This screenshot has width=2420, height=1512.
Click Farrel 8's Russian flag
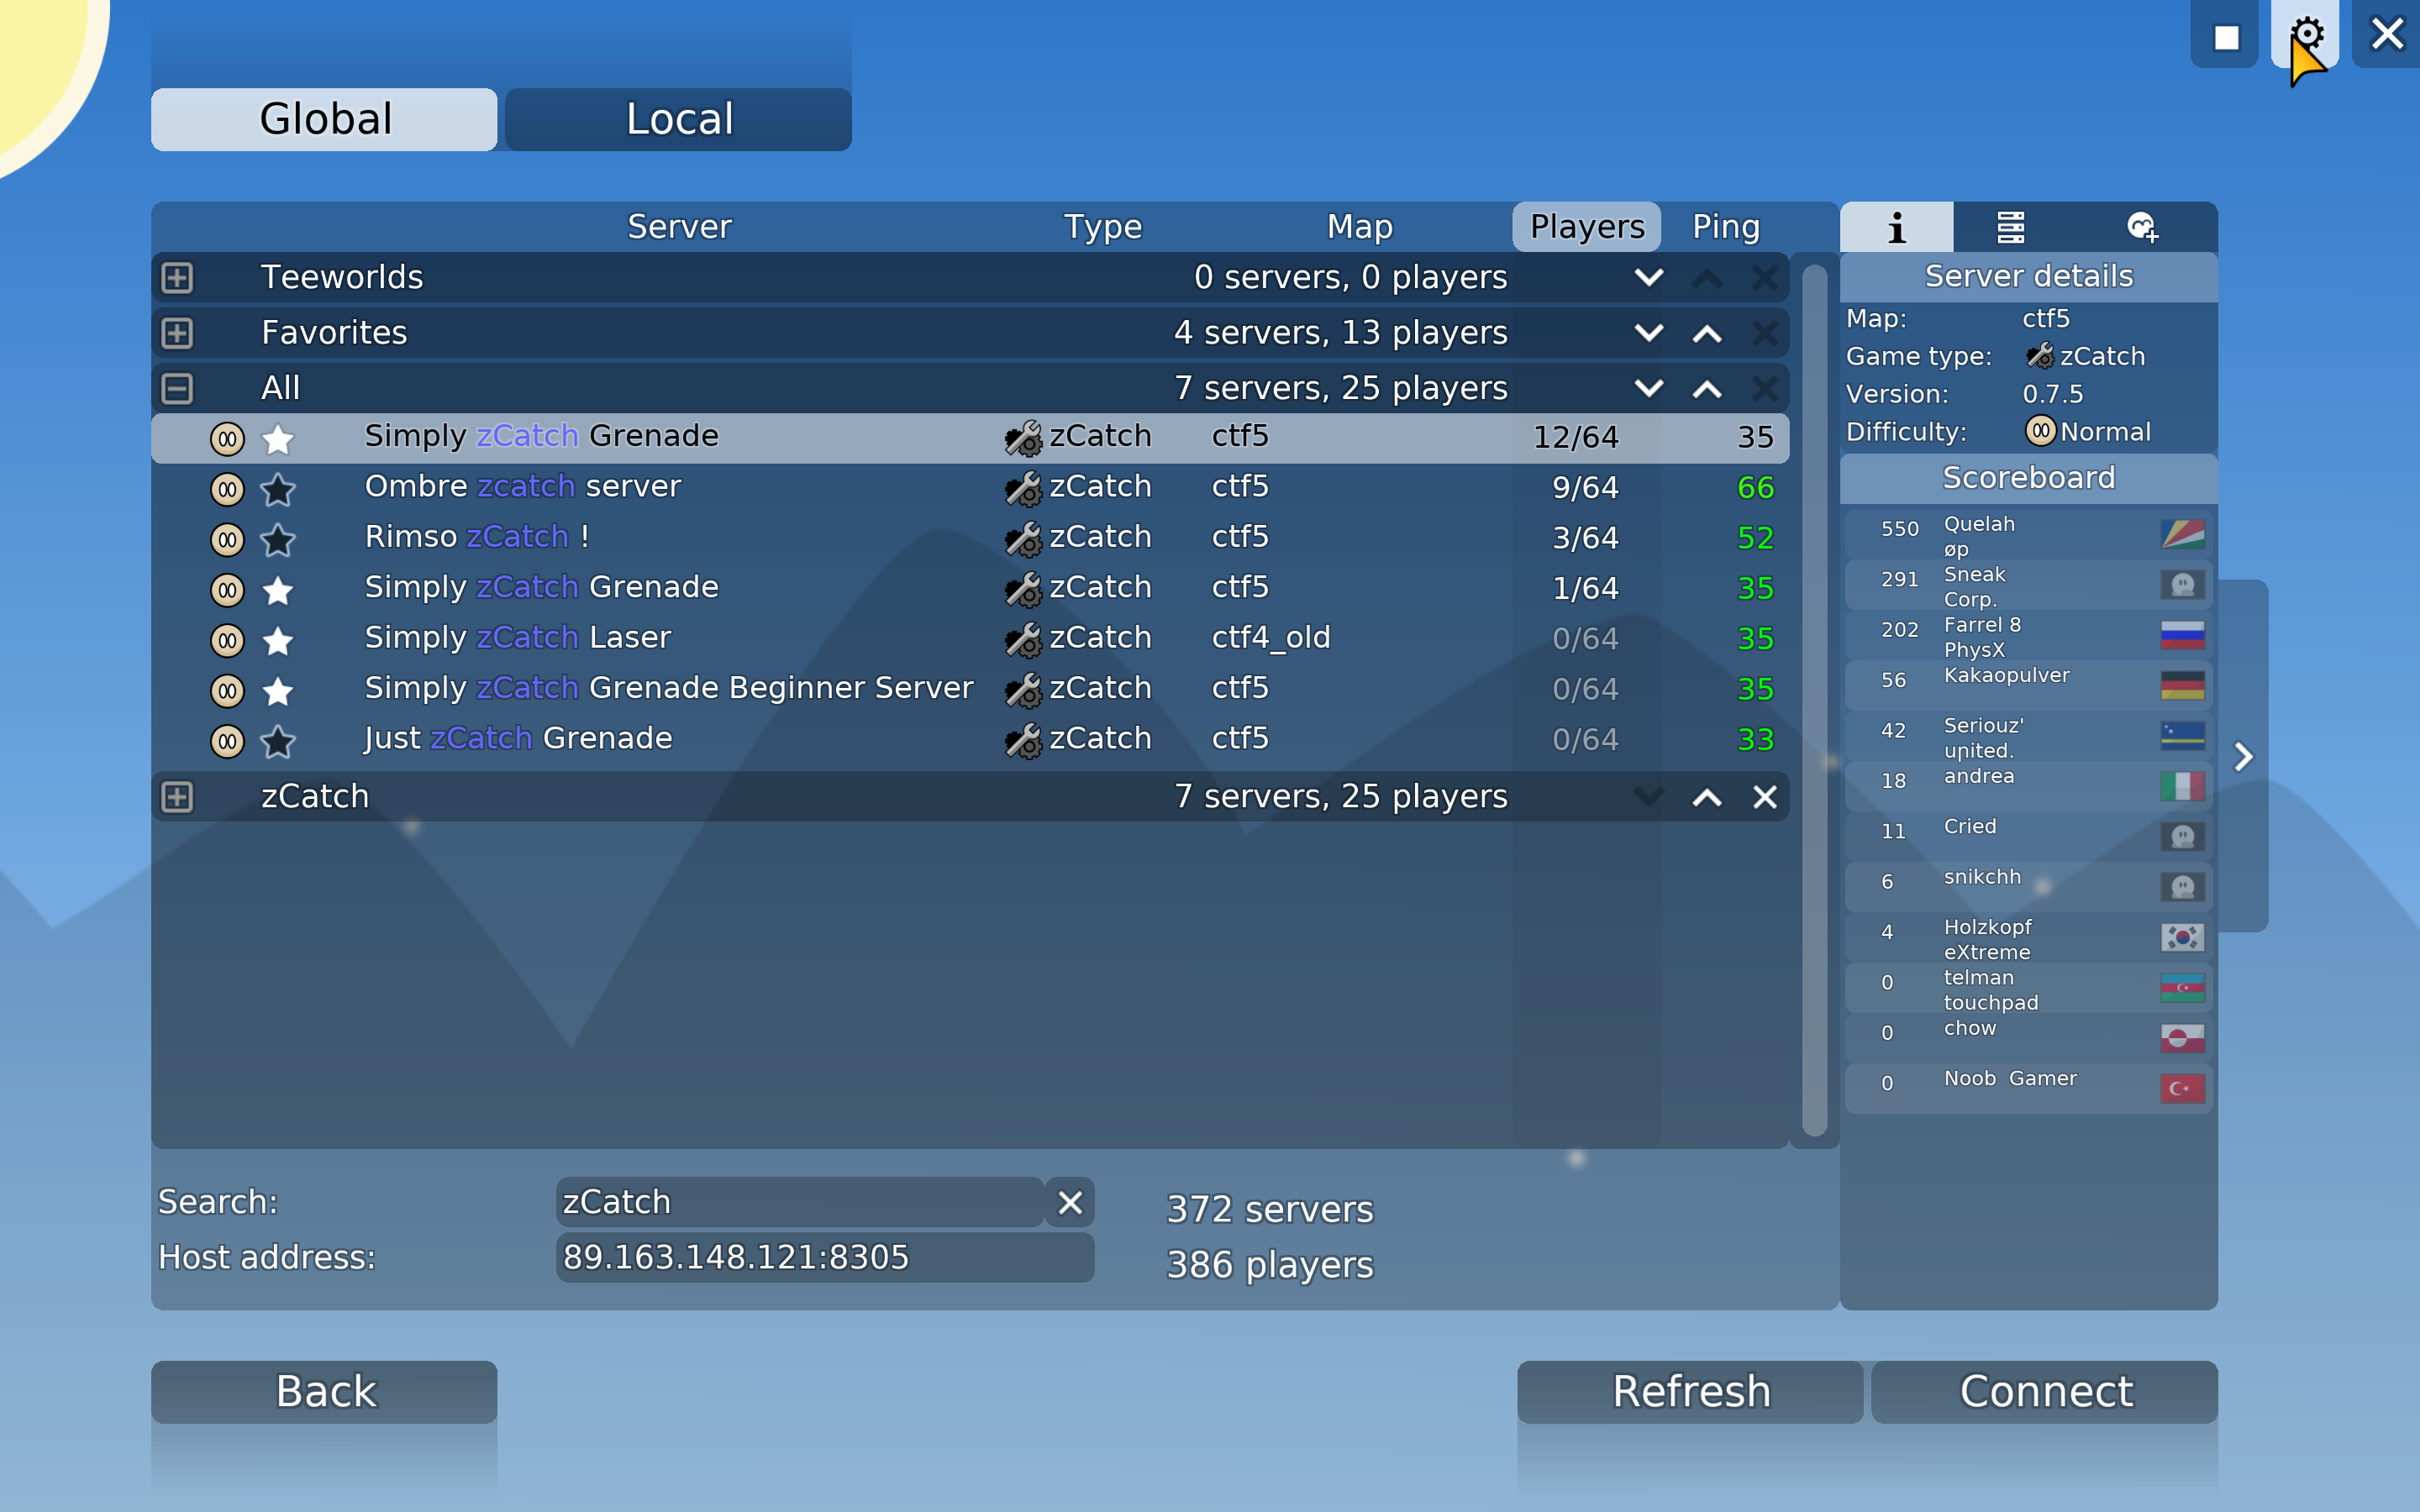click(x=2182, y=635)
